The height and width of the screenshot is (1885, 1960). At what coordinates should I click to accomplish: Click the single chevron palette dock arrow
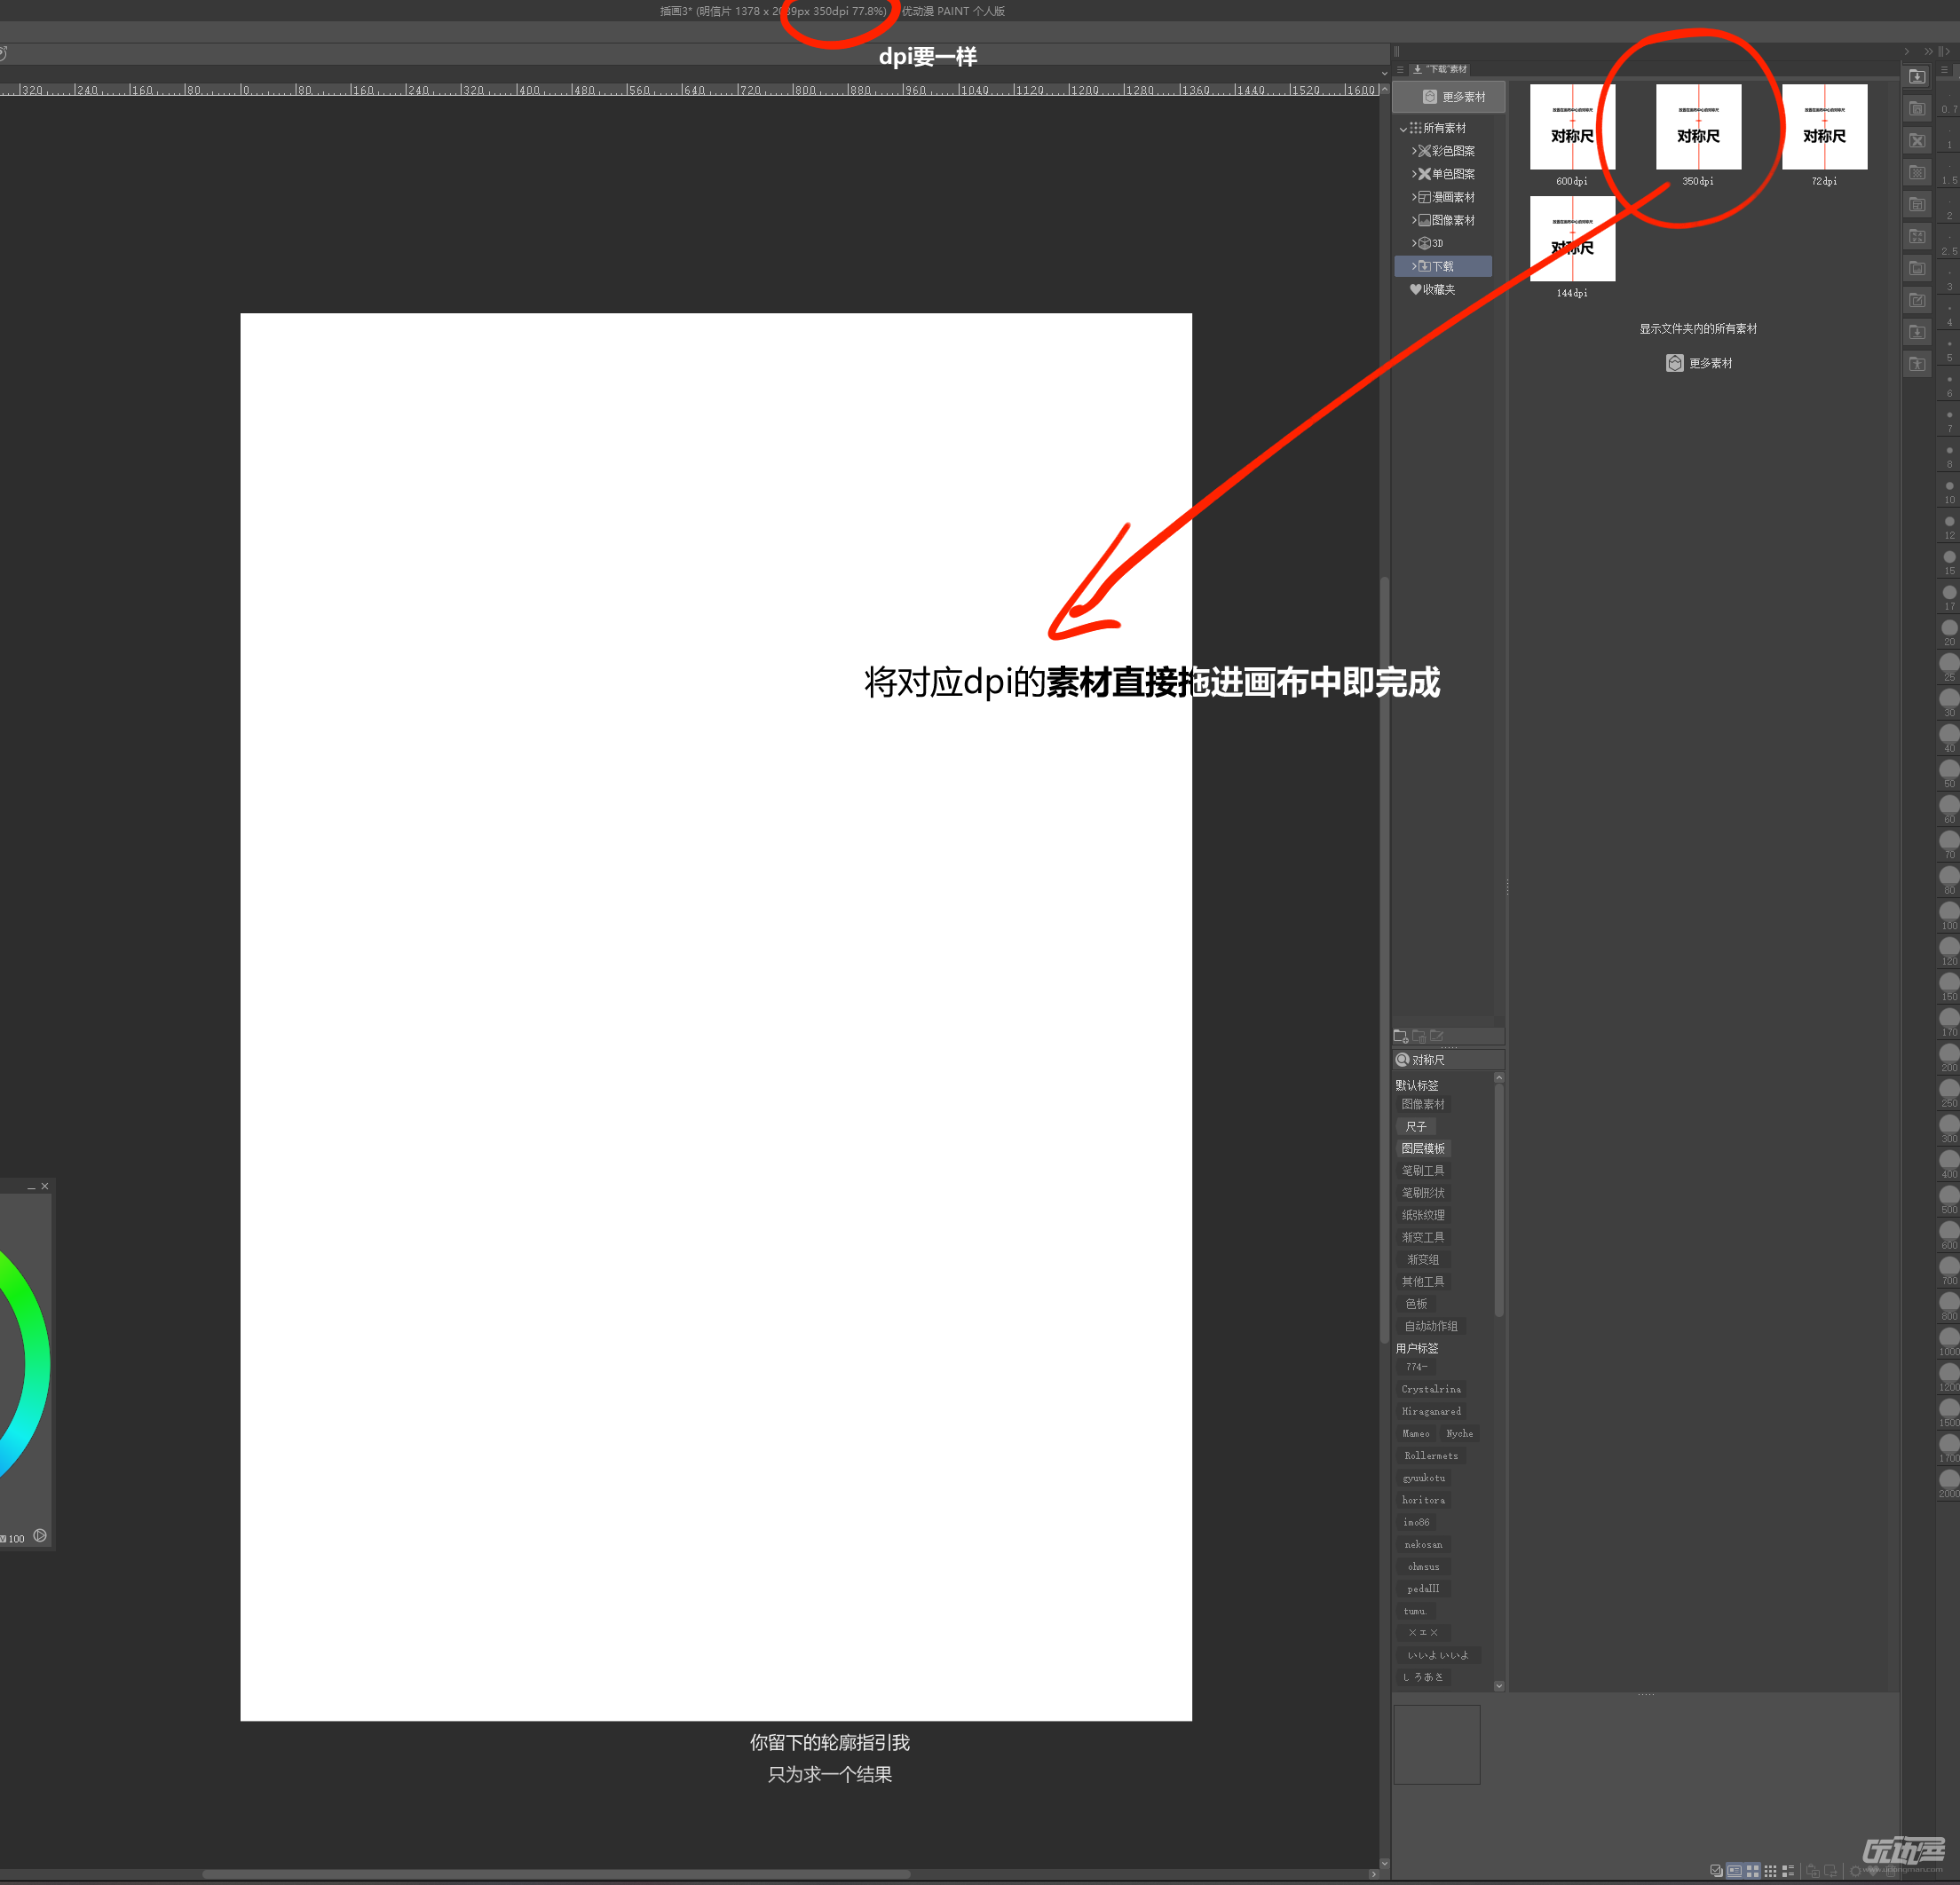click(x=1907, y=51)
